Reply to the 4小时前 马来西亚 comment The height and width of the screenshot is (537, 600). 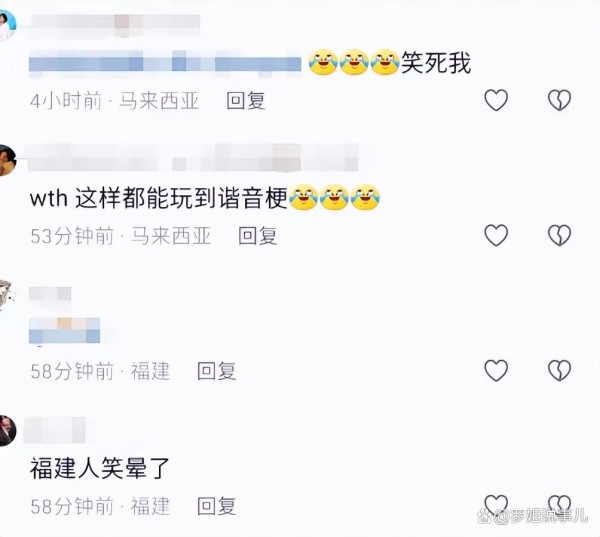[246, 101]
